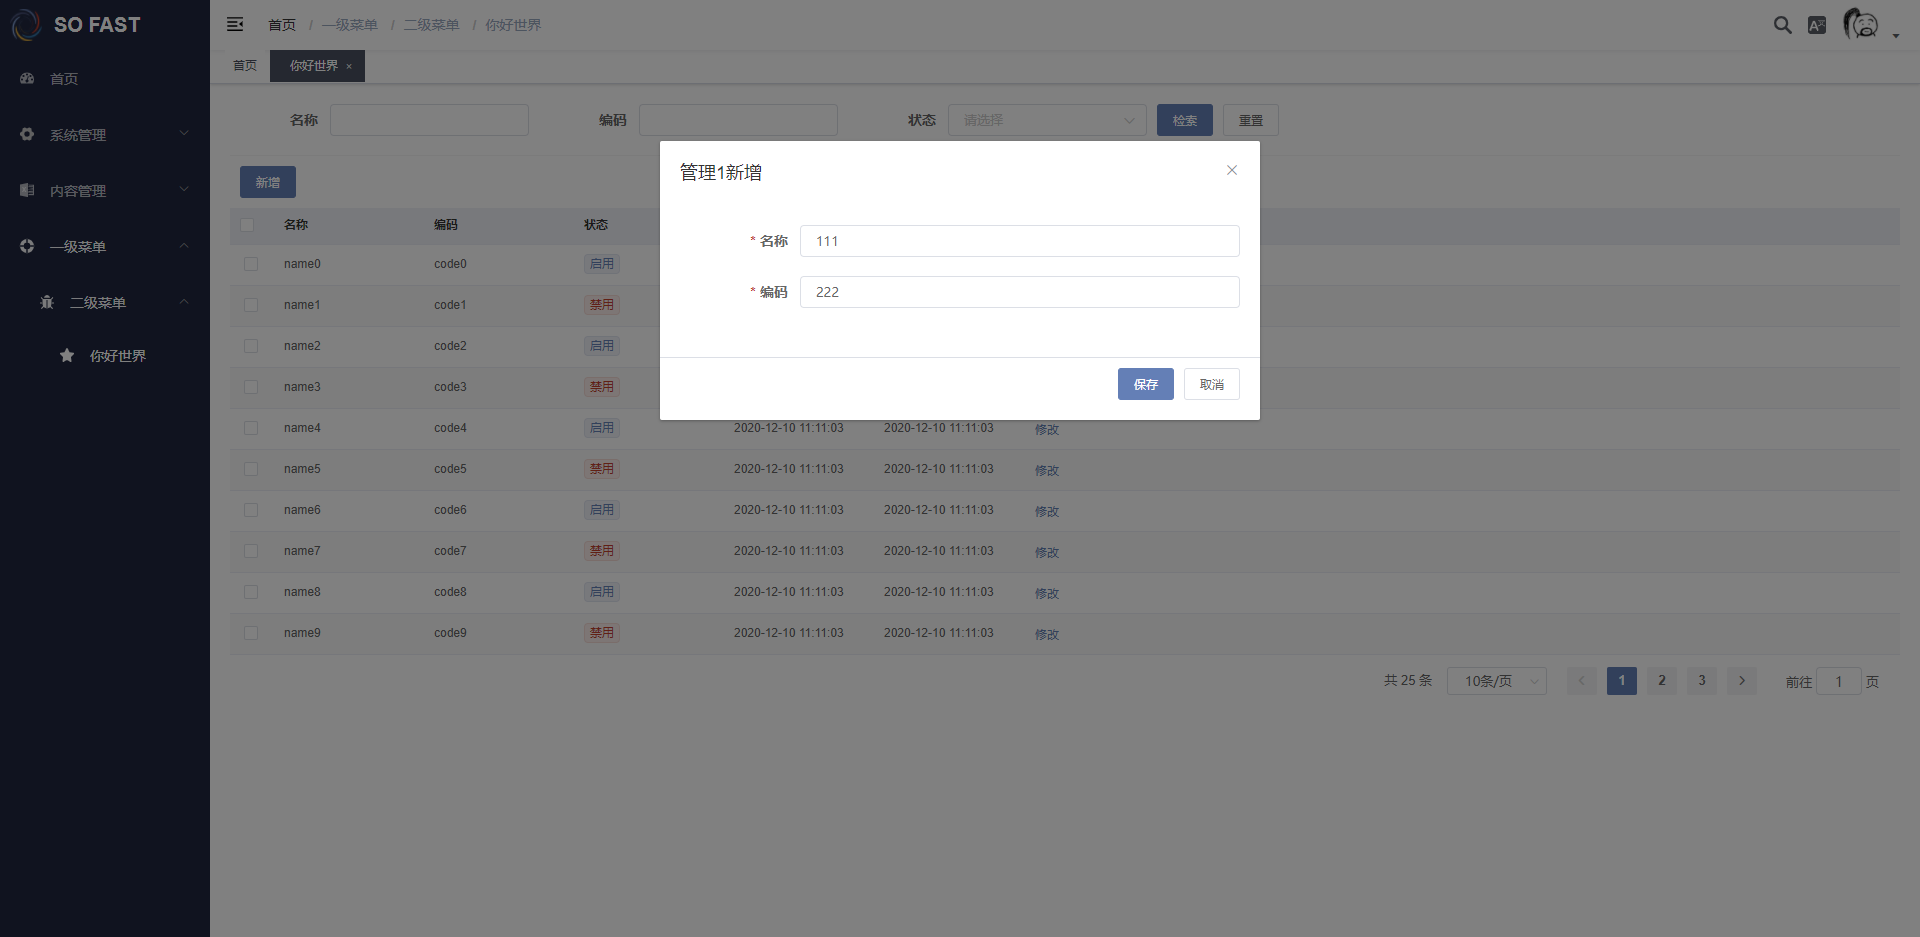Toggle the sidebar collapse hamburger icon

click(x=235, y=24)
